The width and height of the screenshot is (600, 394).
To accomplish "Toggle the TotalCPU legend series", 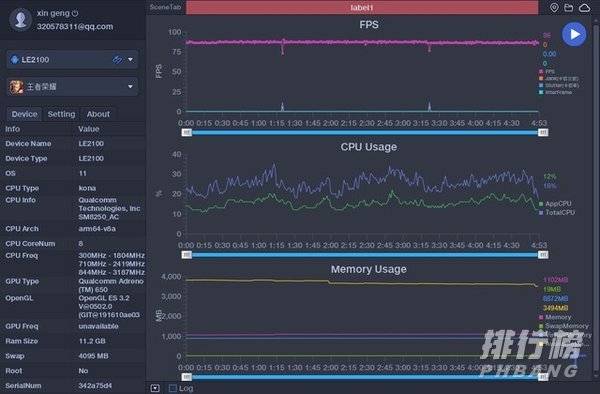I will tap(557, 212).
